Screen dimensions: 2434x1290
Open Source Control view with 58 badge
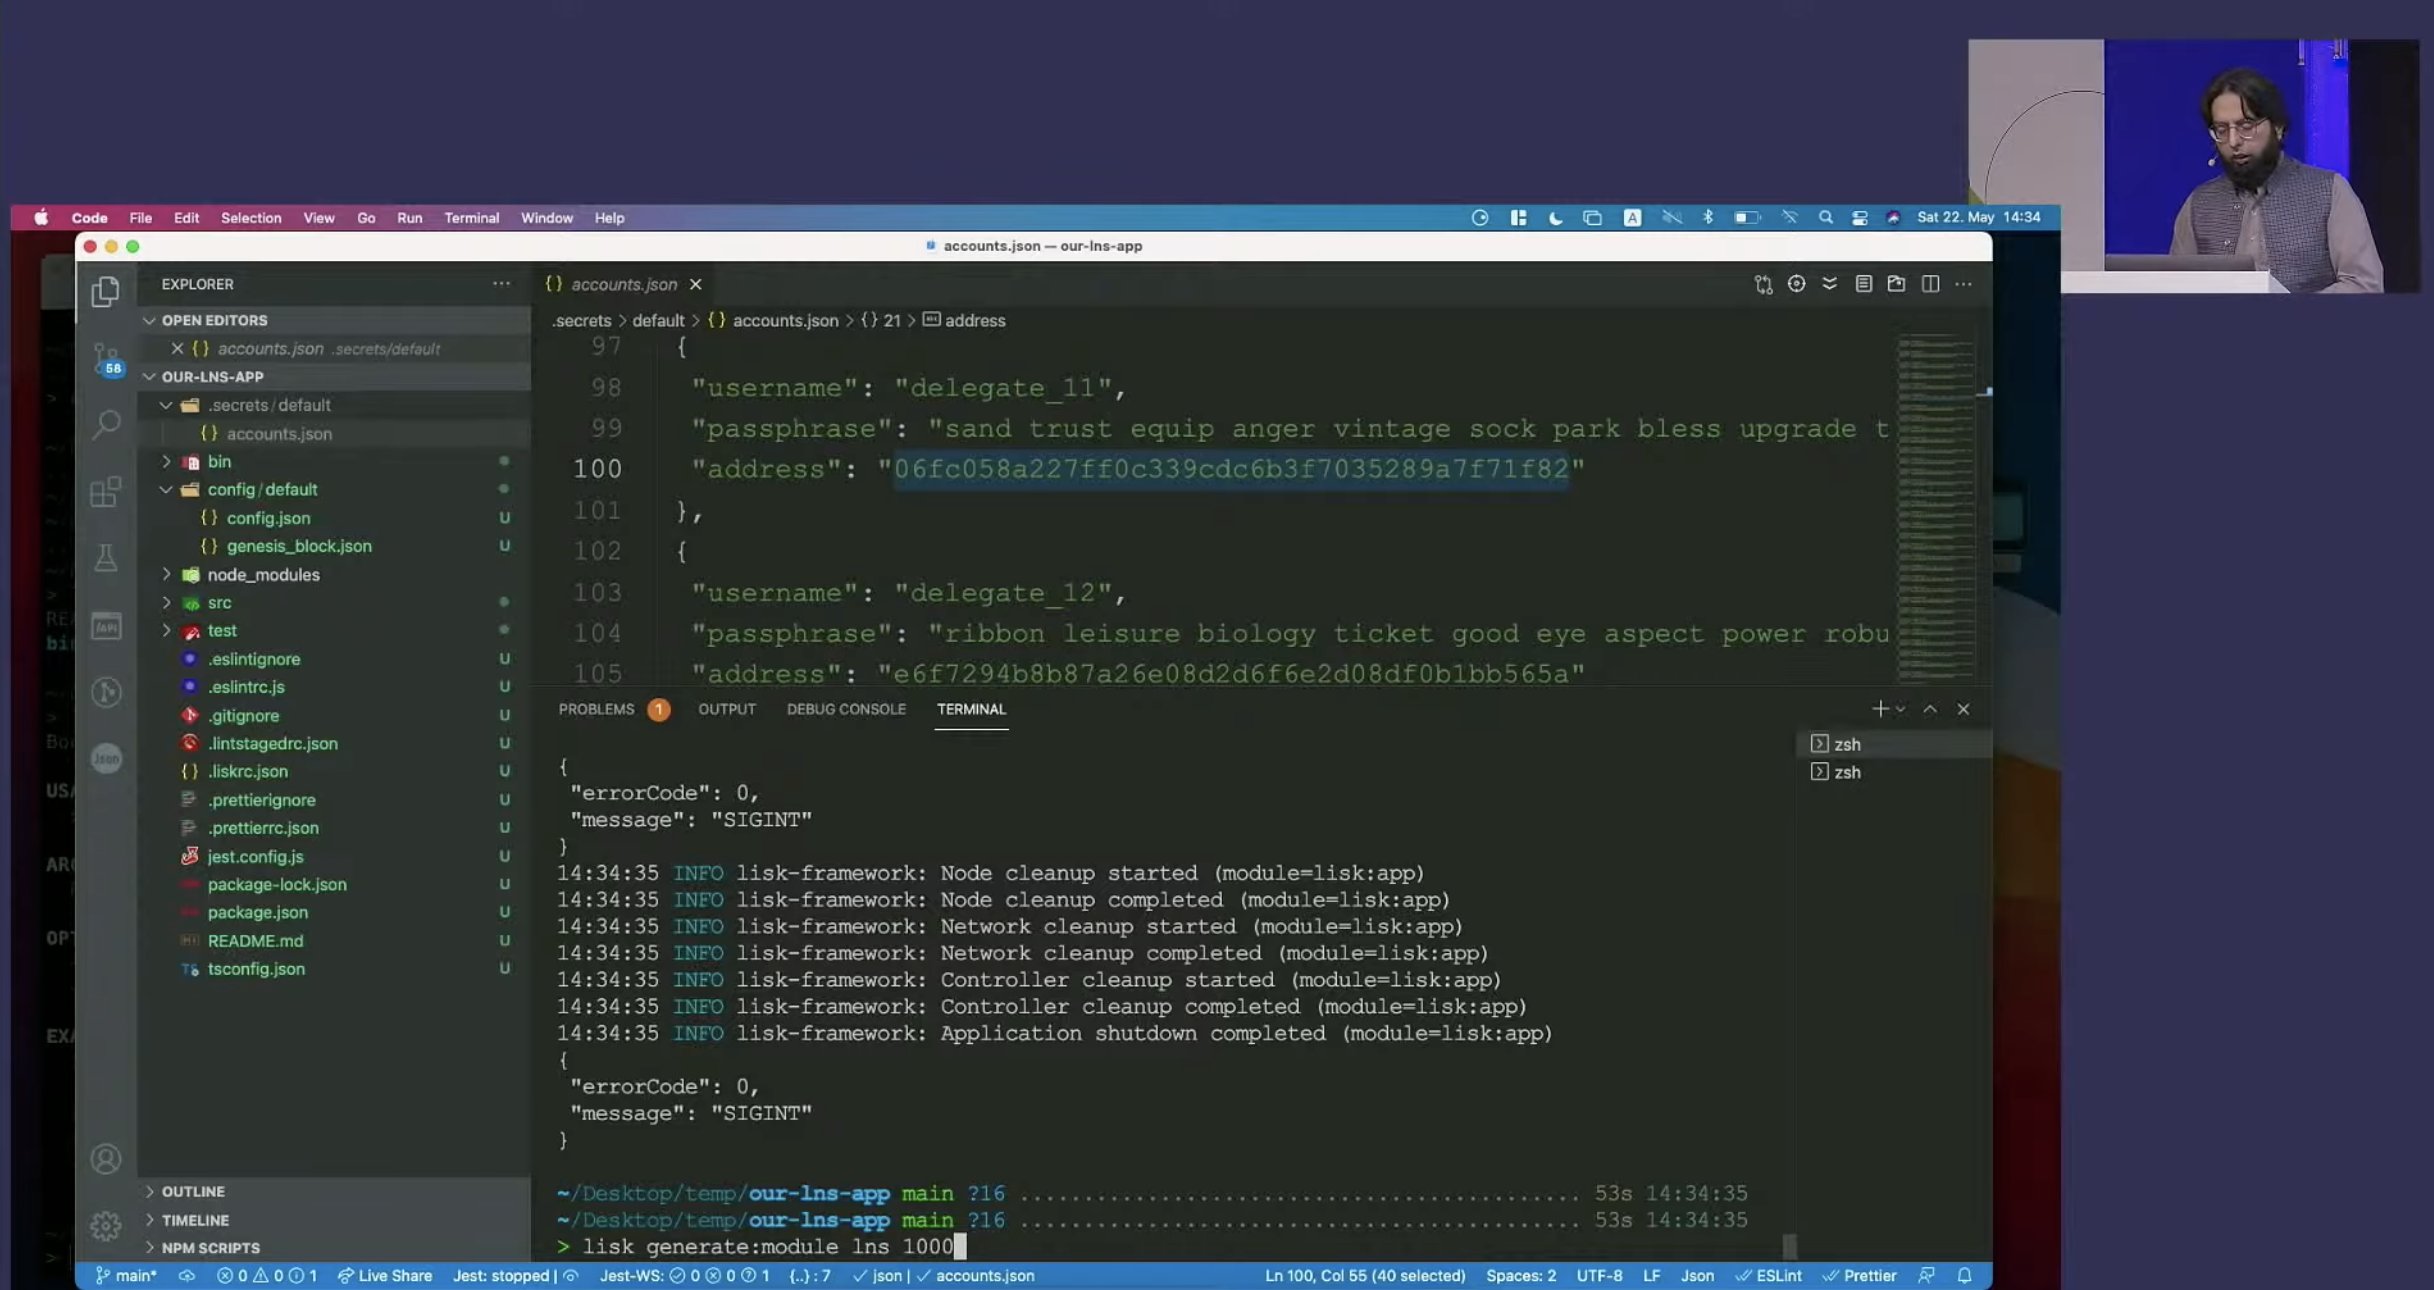(106, 358)
